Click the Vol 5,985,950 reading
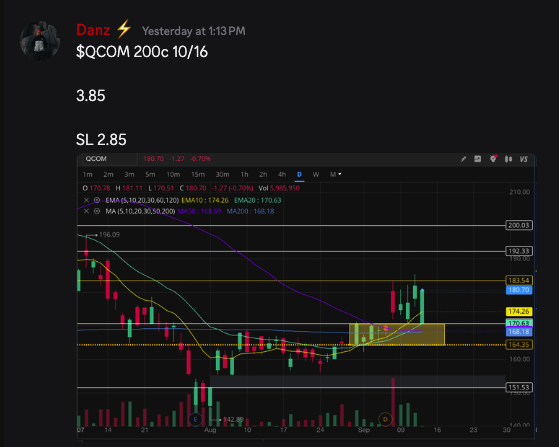This screenshot has height=447, width=559. coord(279,188)
